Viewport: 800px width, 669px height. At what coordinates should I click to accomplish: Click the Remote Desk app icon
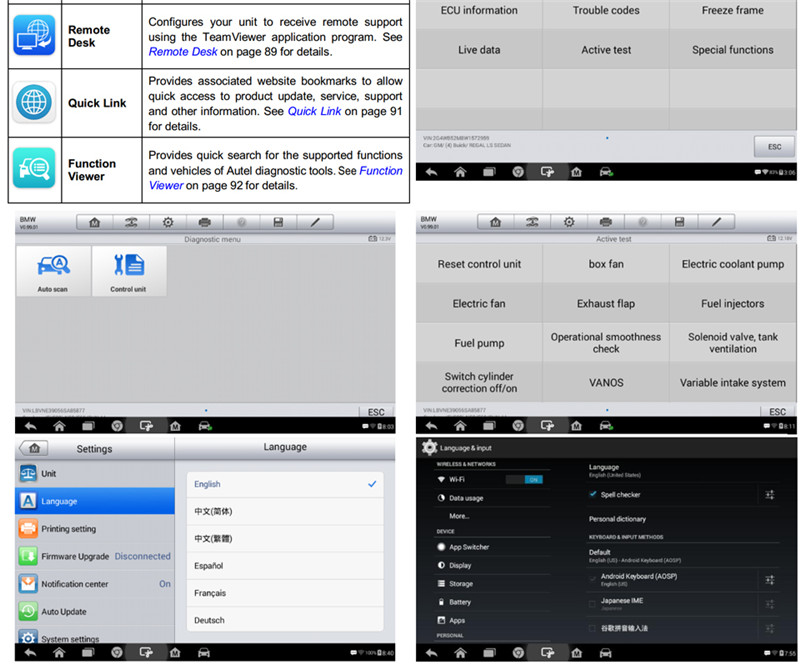click(x=34, y=36)
